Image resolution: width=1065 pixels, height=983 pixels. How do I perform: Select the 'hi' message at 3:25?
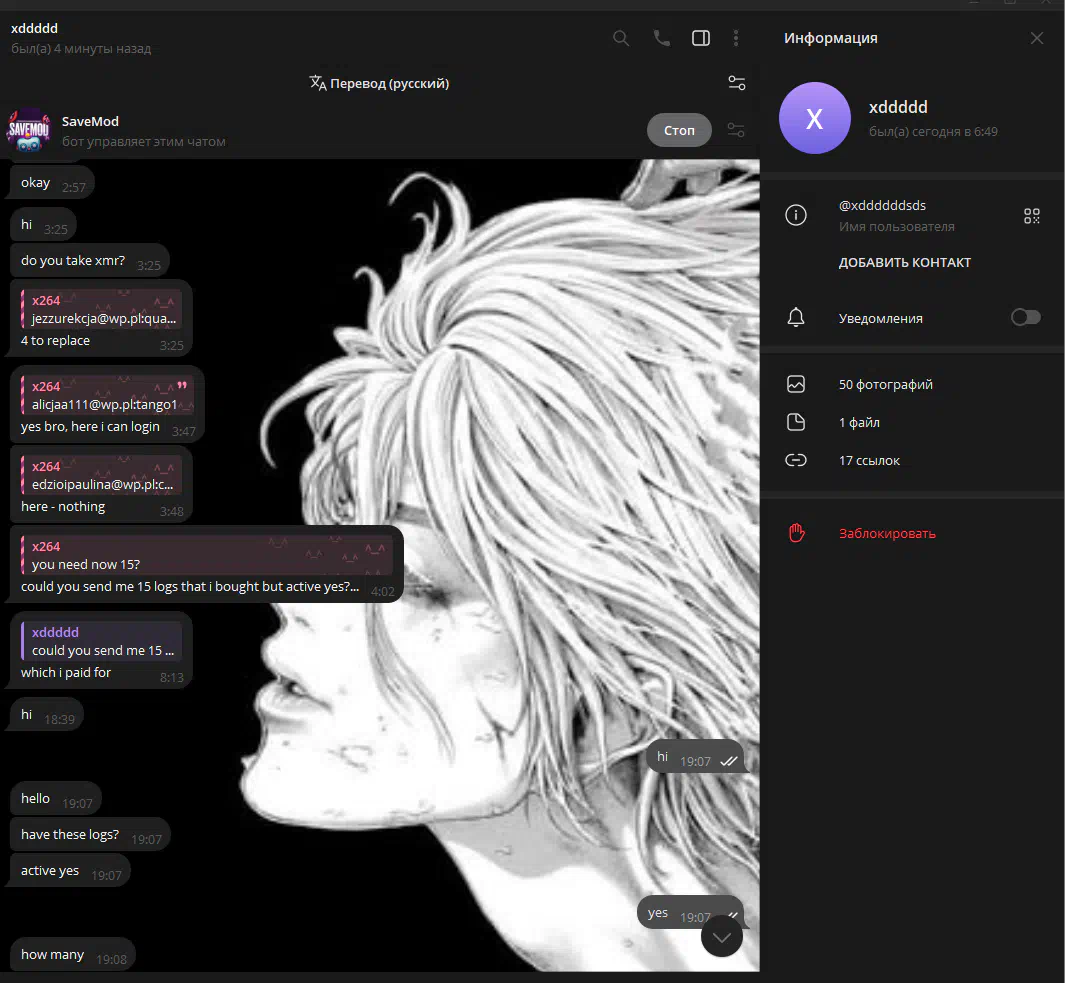pyautogui.click(x=43, y=225)
